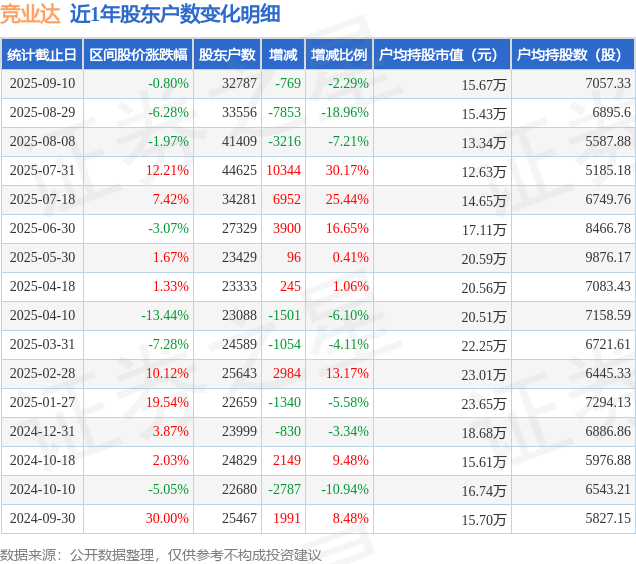Click the 统计截止日 column header
The height and width of the screenshot is (564, 636).
tap(42, 55)
